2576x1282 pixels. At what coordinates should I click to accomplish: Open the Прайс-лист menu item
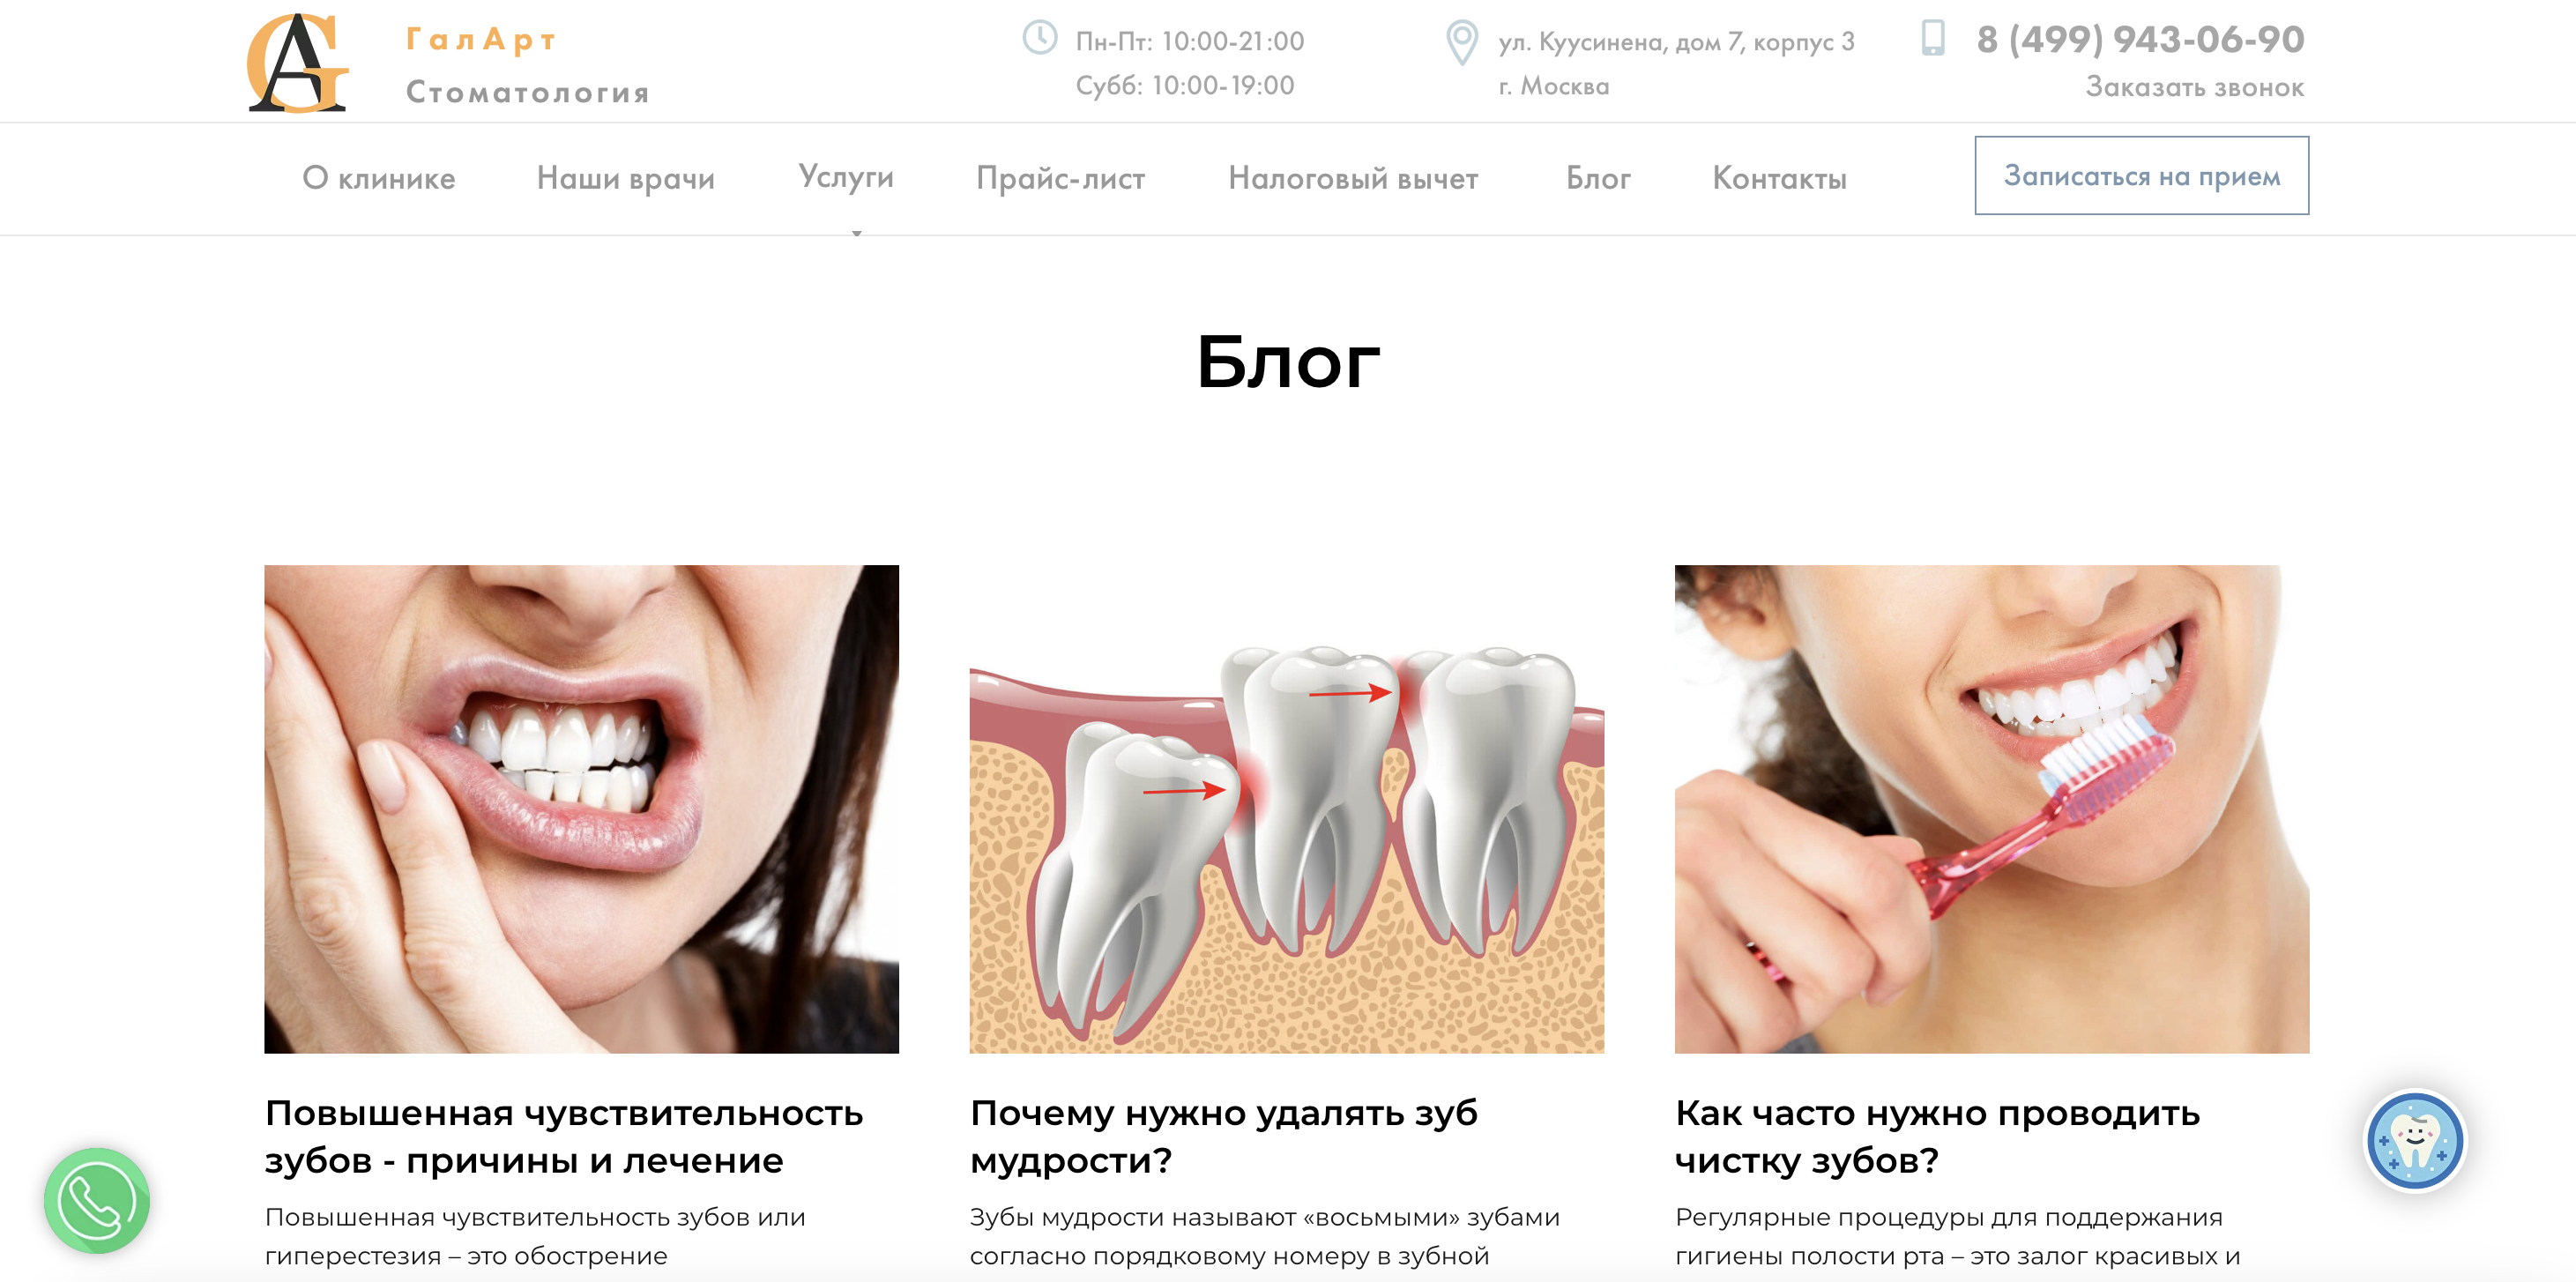(x=1061, y=178)
